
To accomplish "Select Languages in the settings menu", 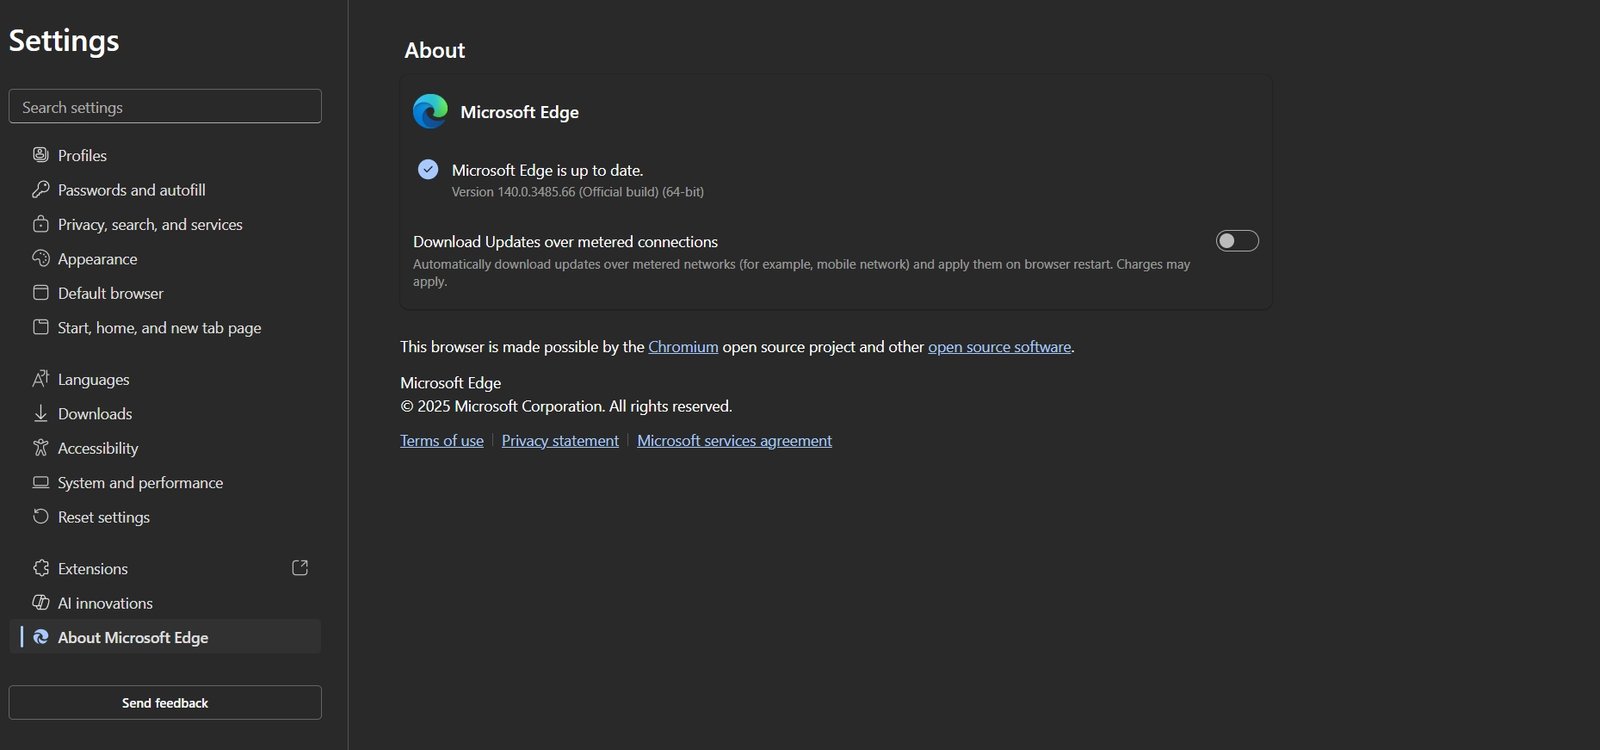I will point(165,379).
